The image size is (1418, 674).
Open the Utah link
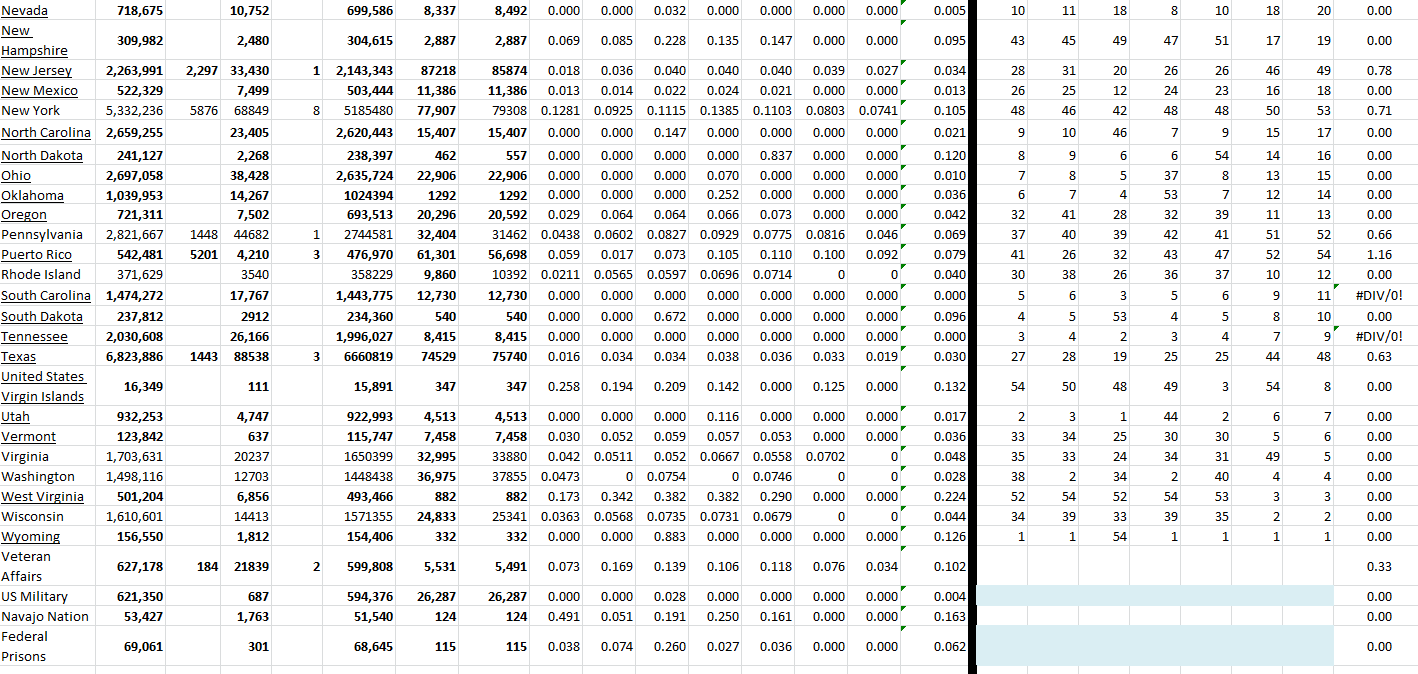coord(16,417)
